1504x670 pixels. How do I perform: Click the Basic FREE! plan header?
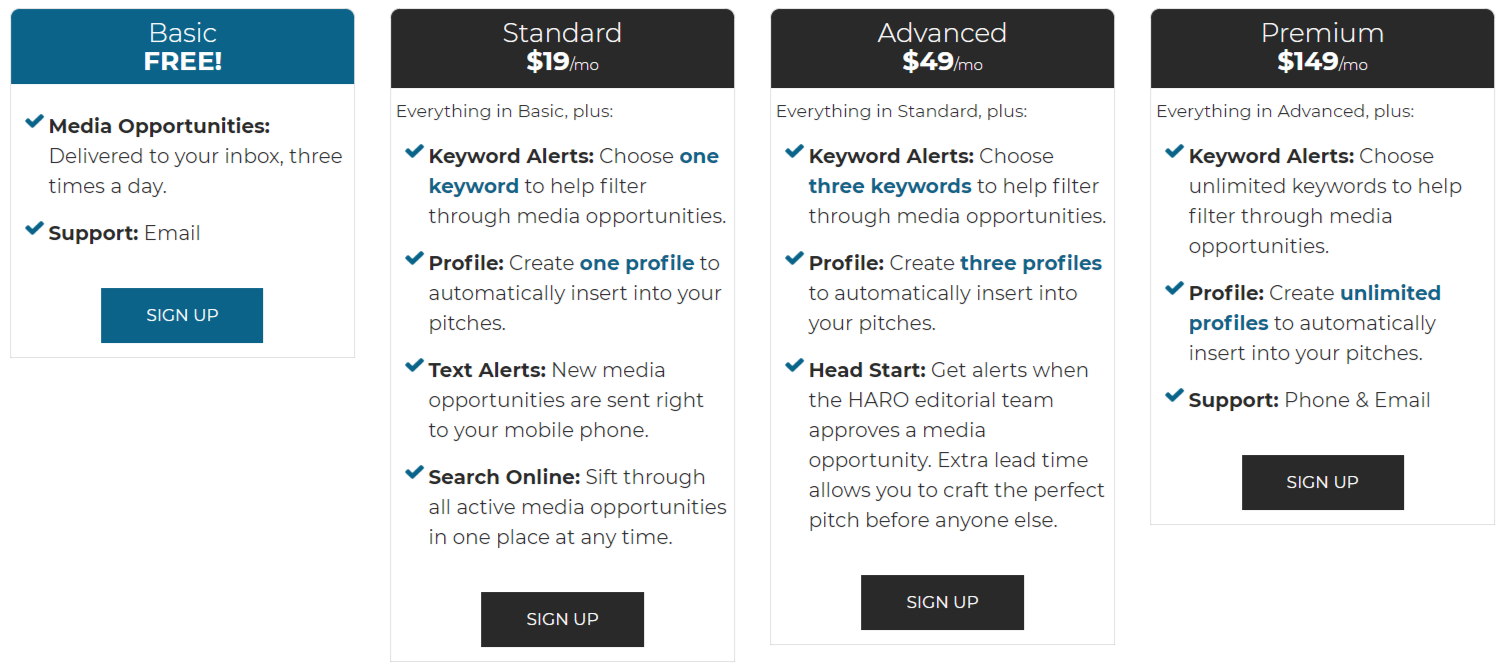point(182,47)
